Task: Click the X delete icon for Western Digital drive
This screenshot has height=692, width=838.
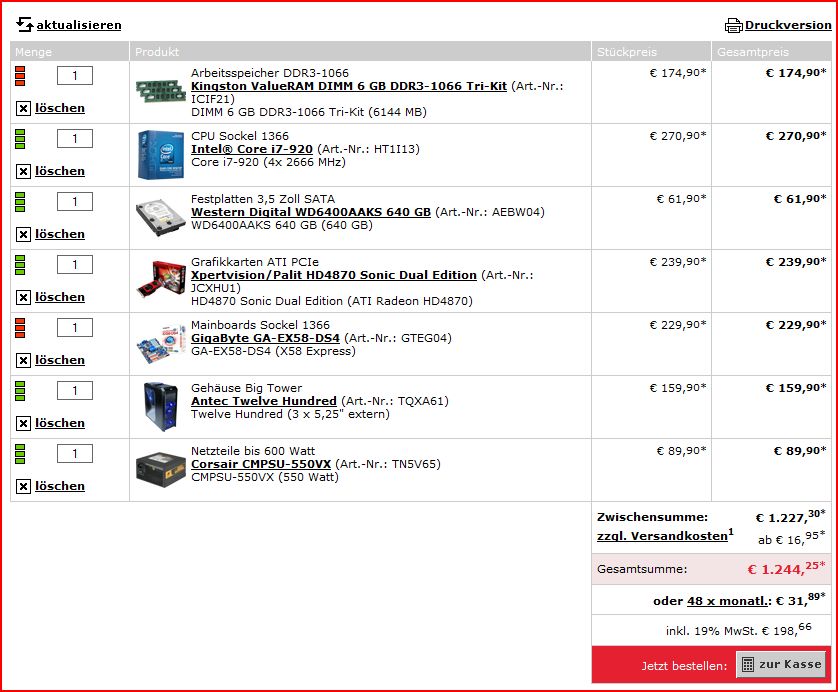Action: (x=23, y=235)
